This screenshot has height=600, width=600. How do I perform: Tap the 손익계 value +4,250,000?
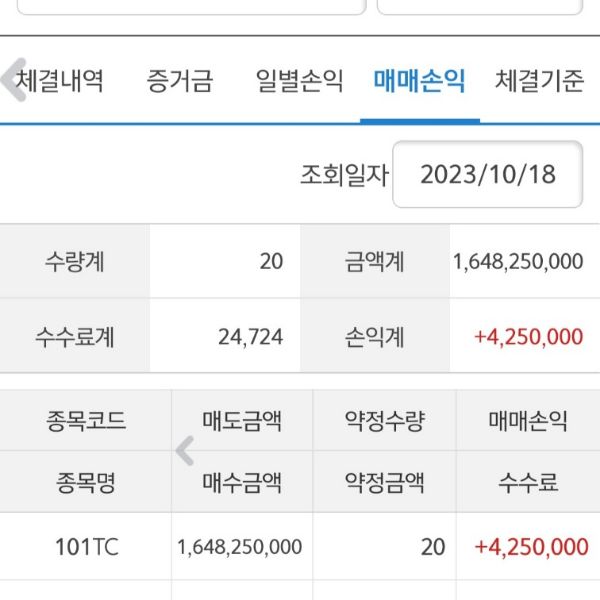click(x=529, y=336)
